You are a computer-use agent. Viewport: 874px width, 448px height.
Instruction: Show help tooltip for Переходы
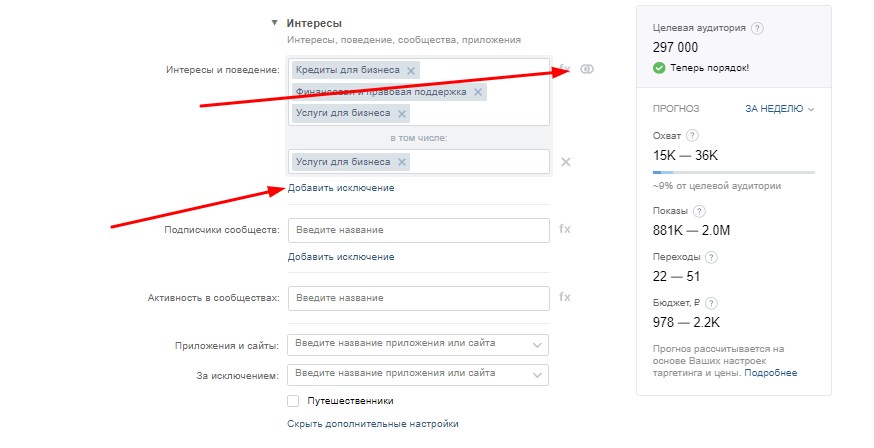click(711, 257)
